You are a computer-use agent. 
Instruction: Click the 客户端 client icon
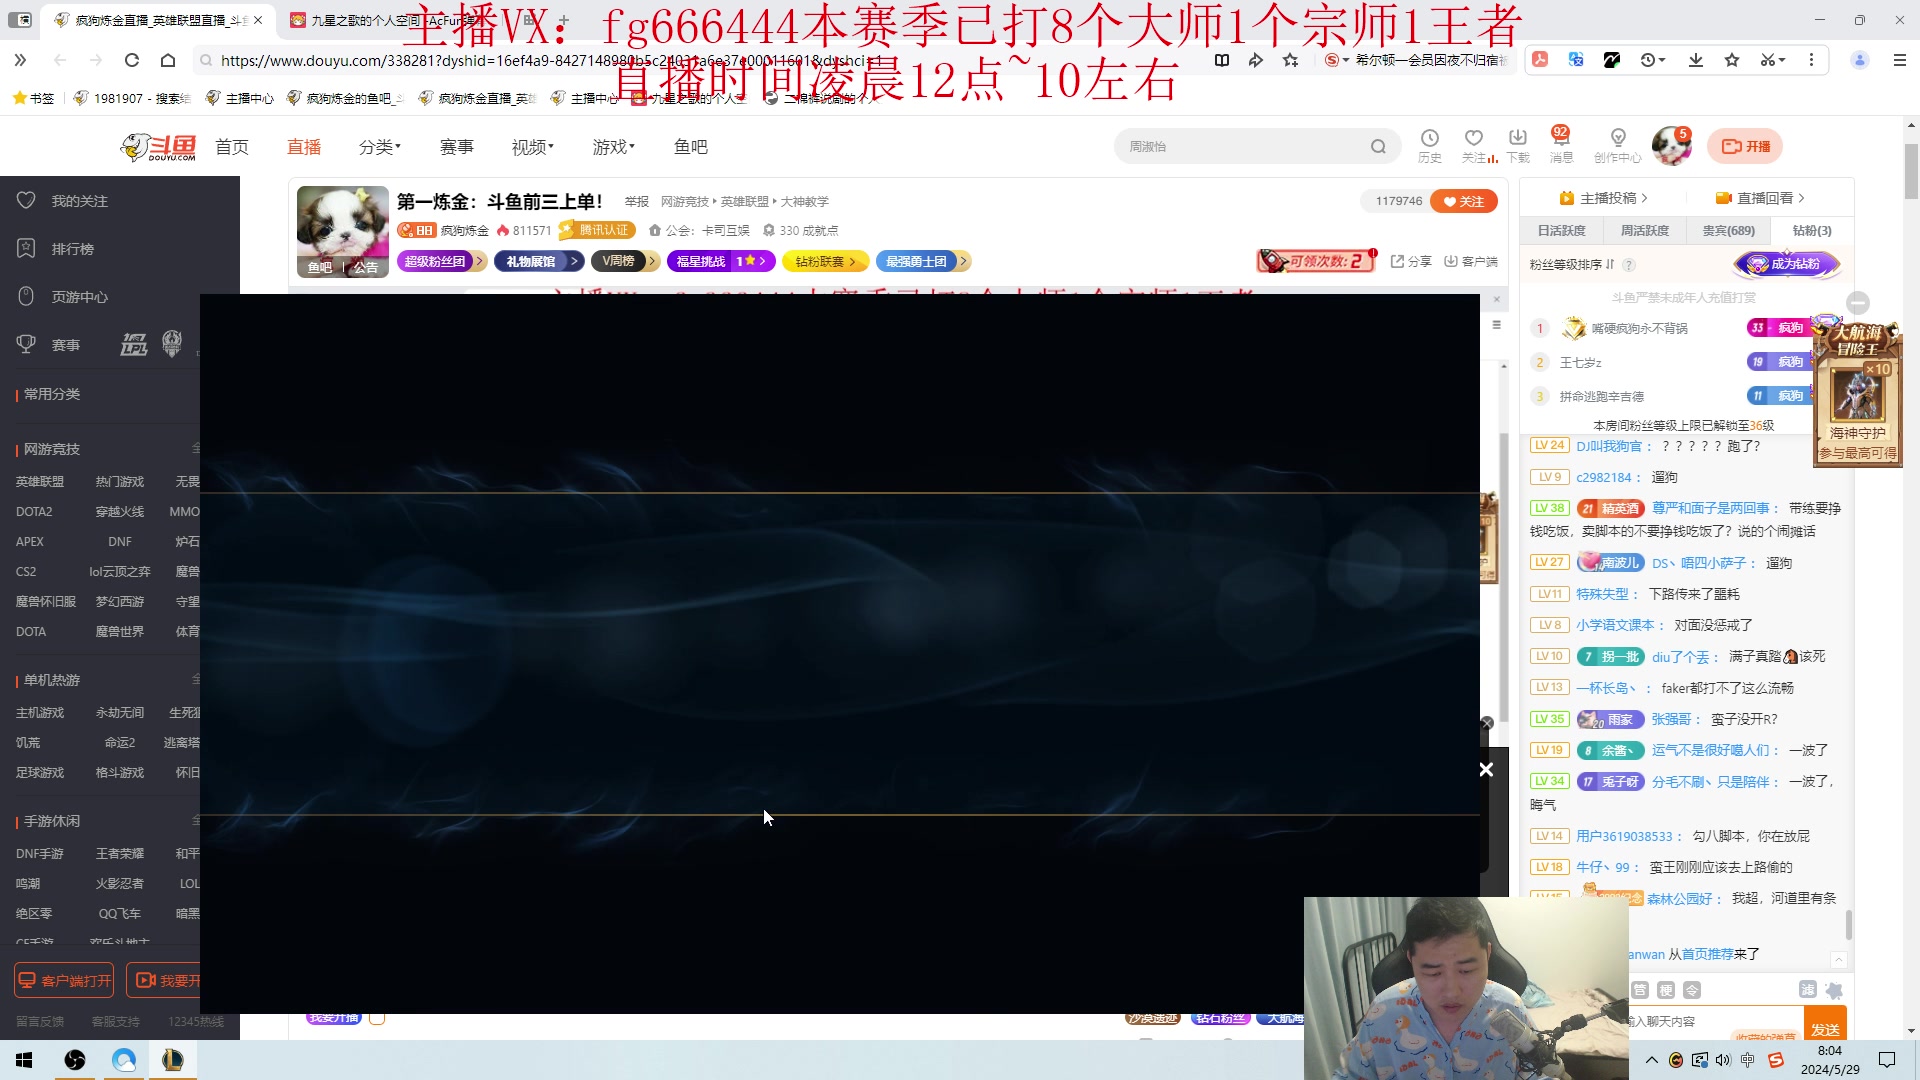(1471, 261)
